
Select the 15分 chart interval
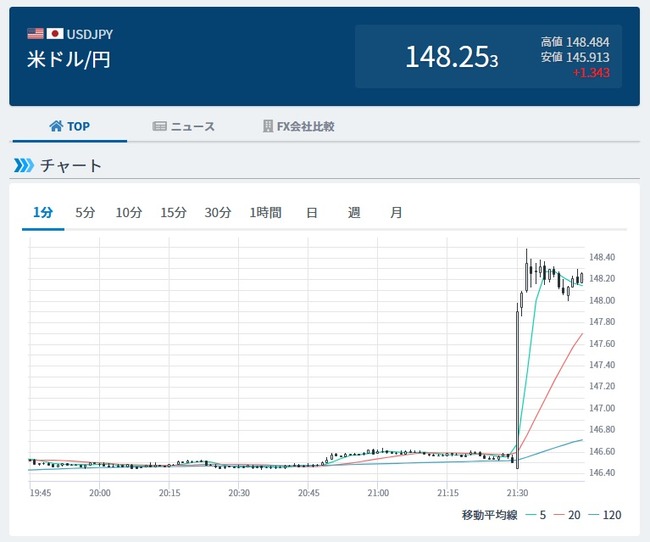[174, 212]
